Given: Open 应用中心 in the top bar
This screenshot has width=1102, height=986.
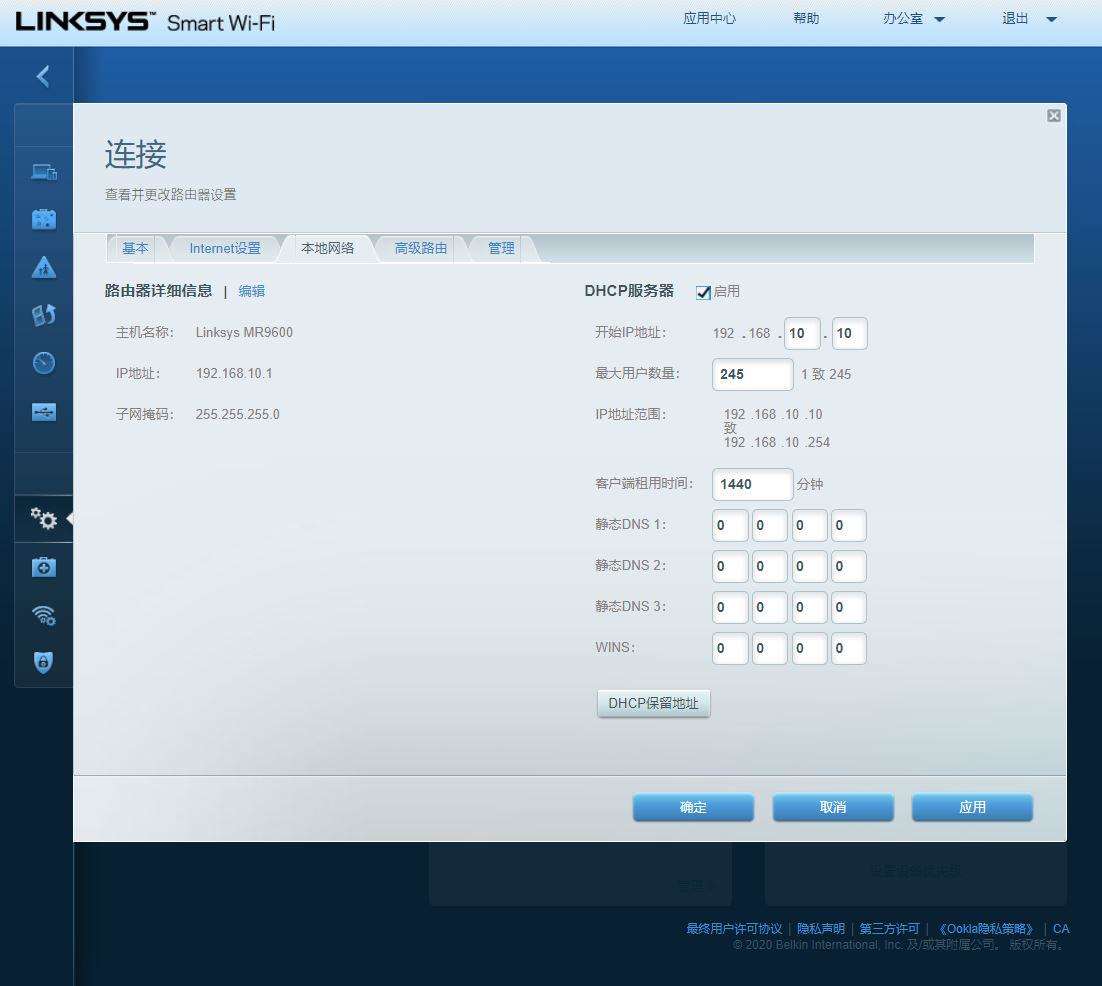Looking at the screenshot, I should coord(709,18).
